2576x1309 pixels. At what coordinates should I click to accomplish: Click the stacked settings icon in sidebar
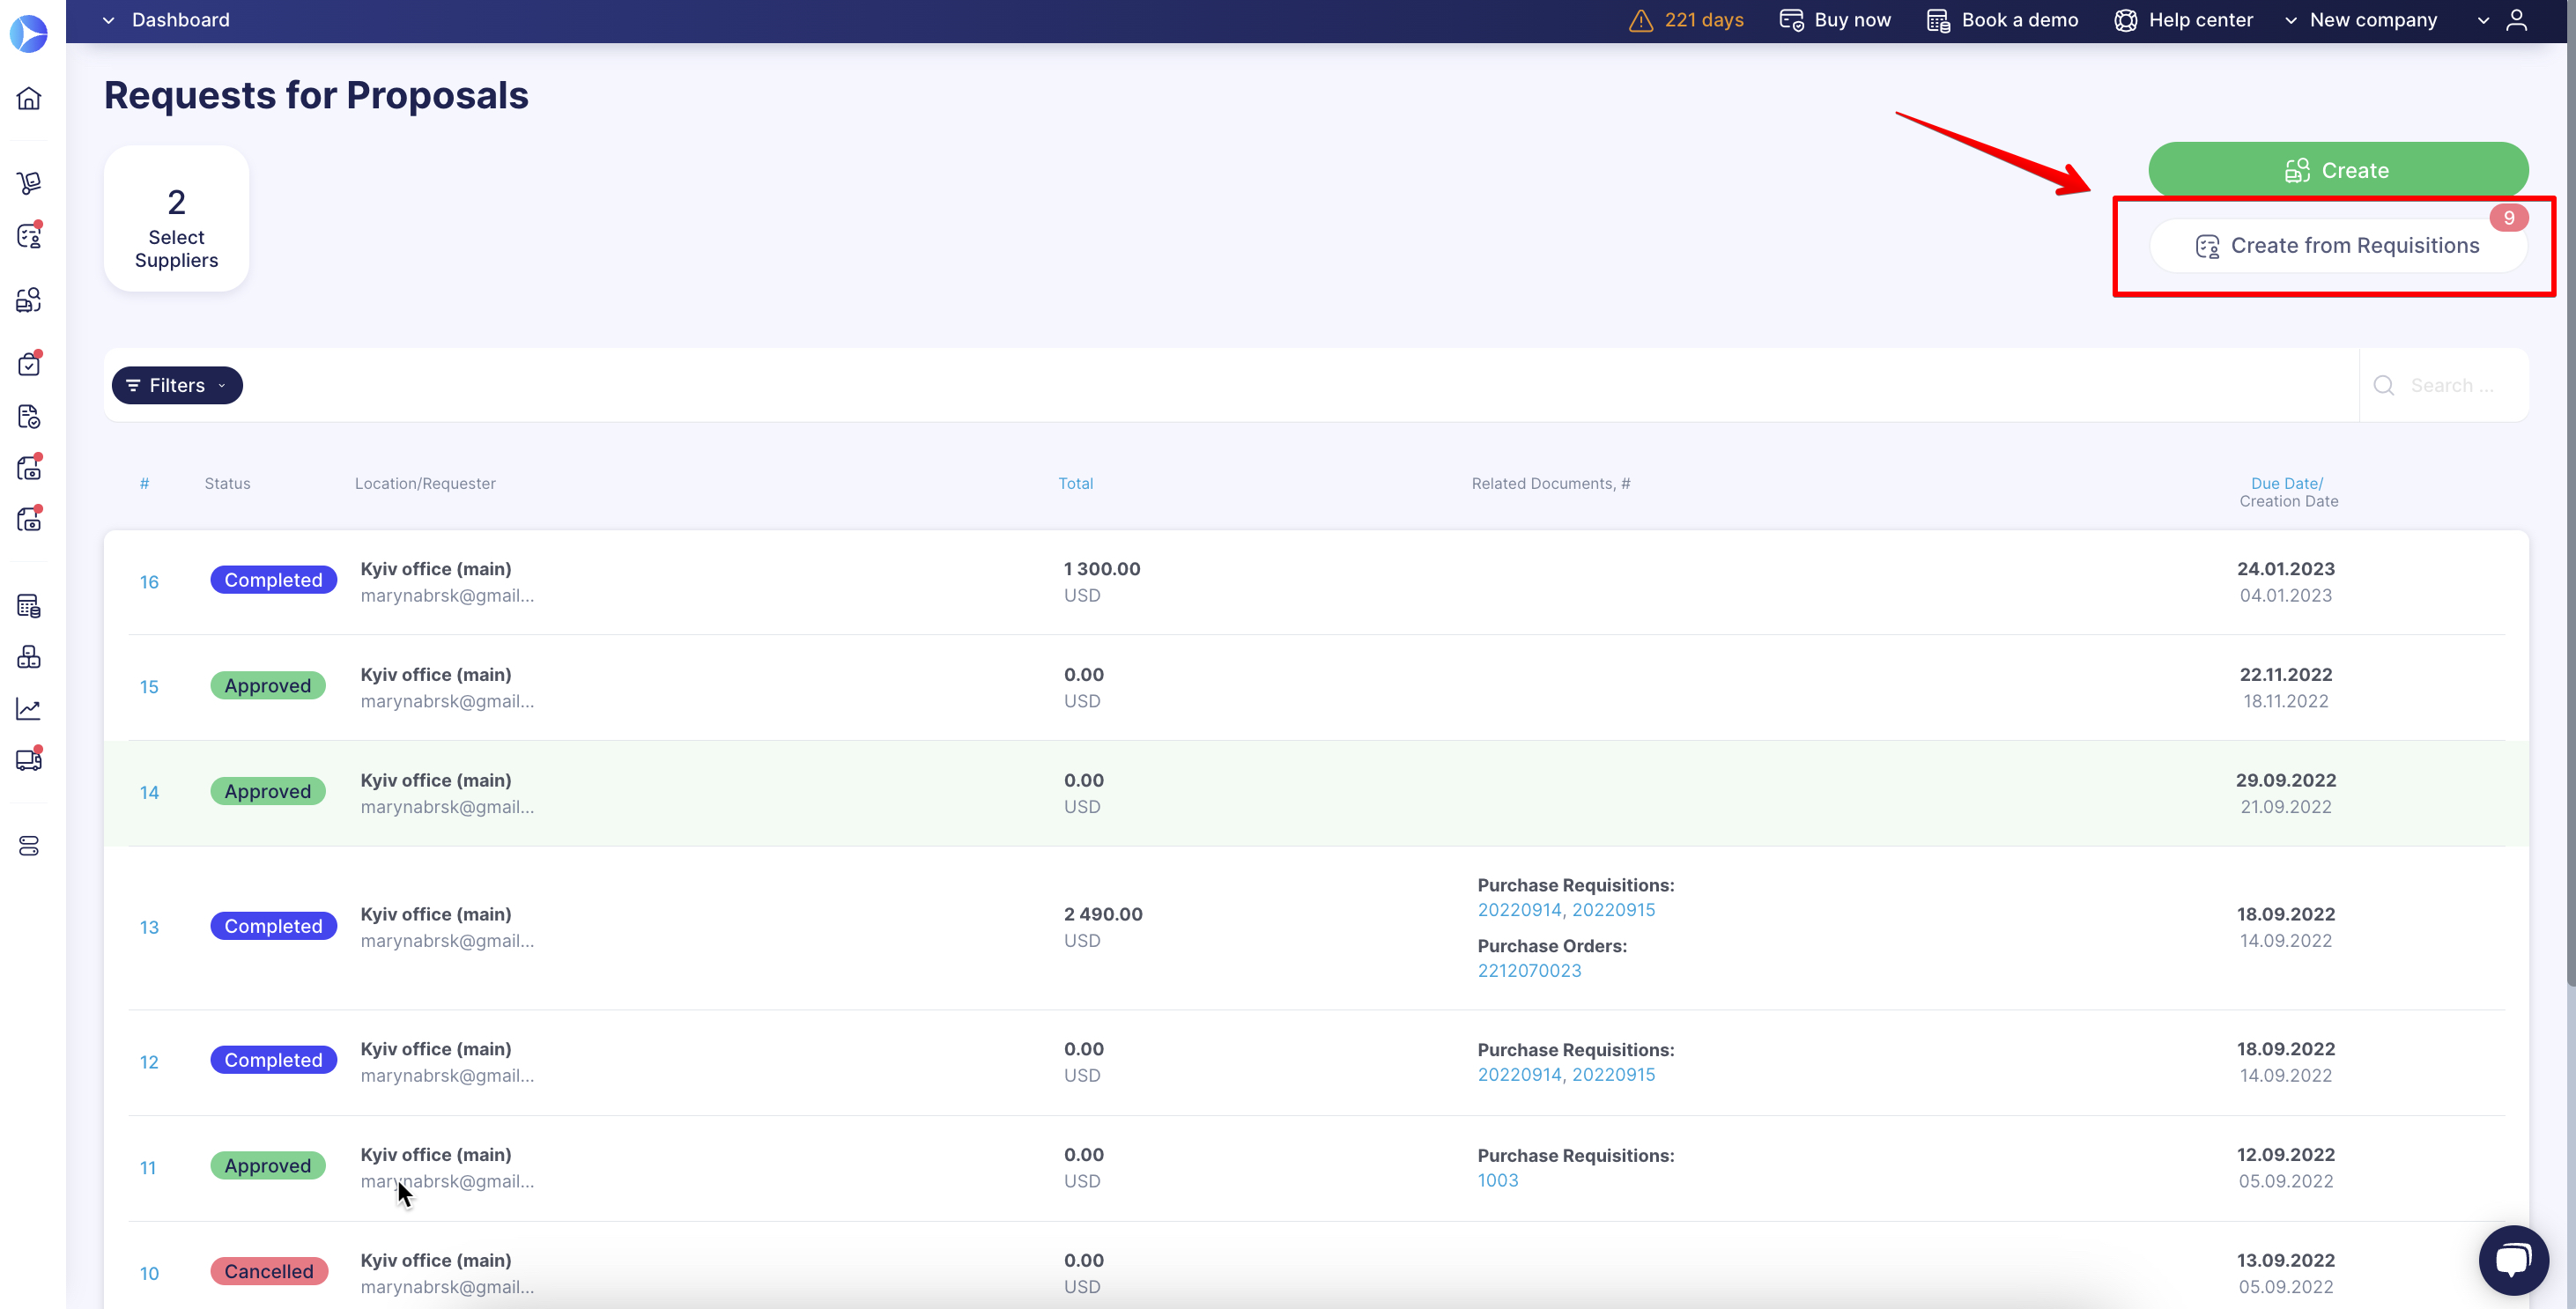pyautogui.click(x=29, y=846)
